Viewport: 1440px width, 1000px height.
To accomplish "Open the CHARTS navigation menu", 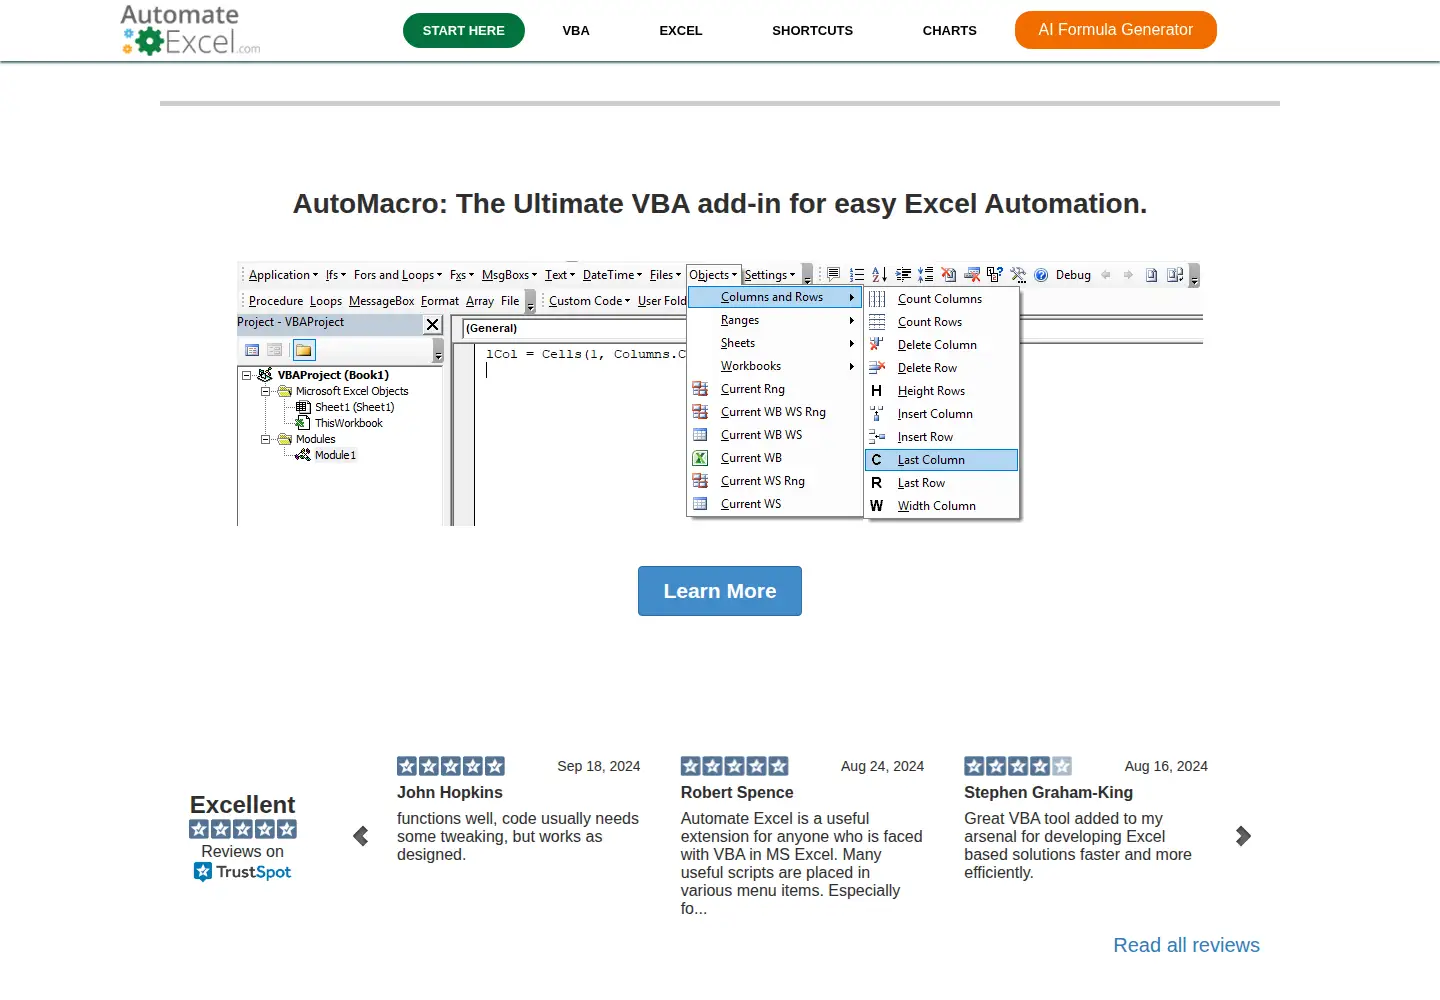I will coord(950,31).
